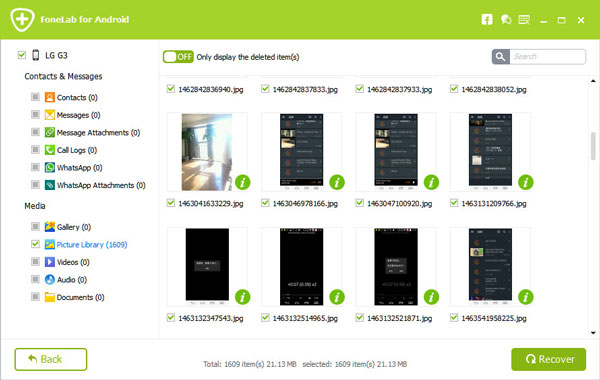This screenshot has width=600, height=380.
Task: Uncheck 1463132514965.jpg checkbox
Action: tap(265, 318)
